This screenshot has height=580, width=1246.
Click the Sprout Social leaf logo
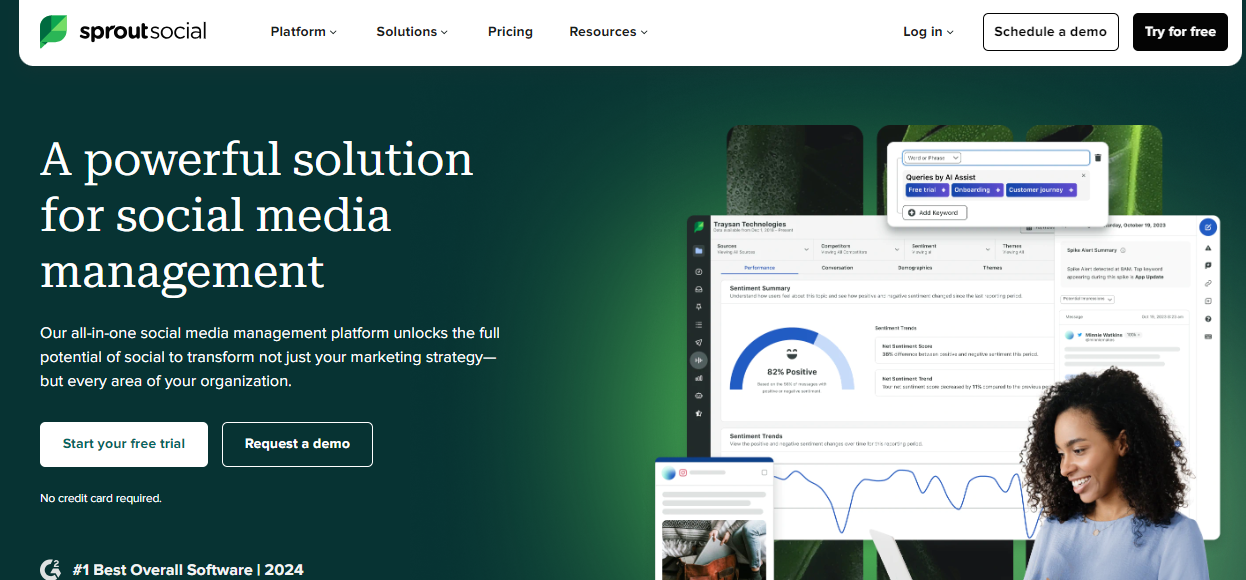53,32
